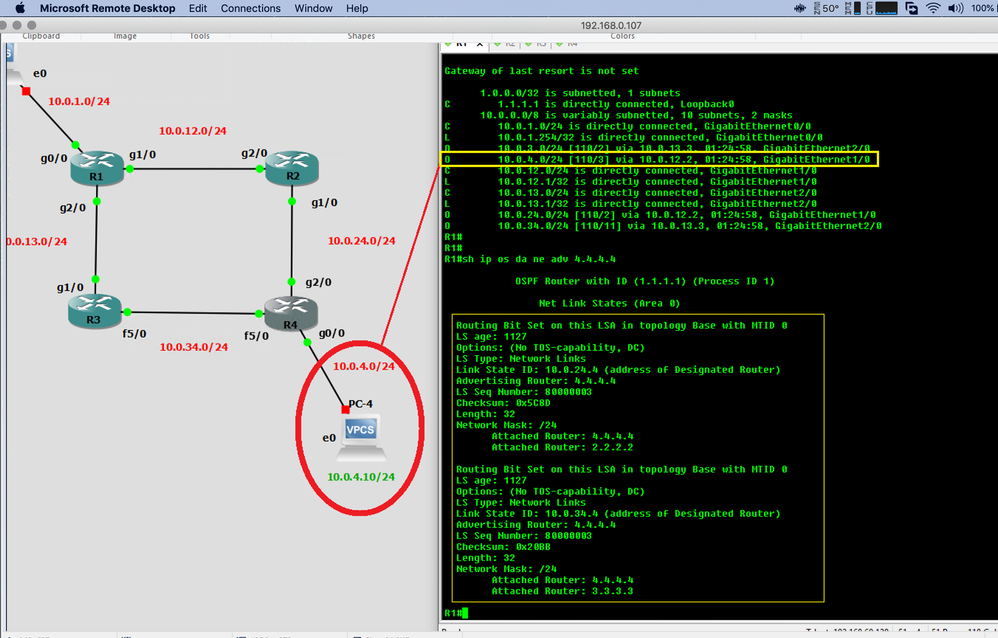The image size is (998, 638).
Task: Click the 10.0.12.0/24 network label
Action: pos(192,131)
